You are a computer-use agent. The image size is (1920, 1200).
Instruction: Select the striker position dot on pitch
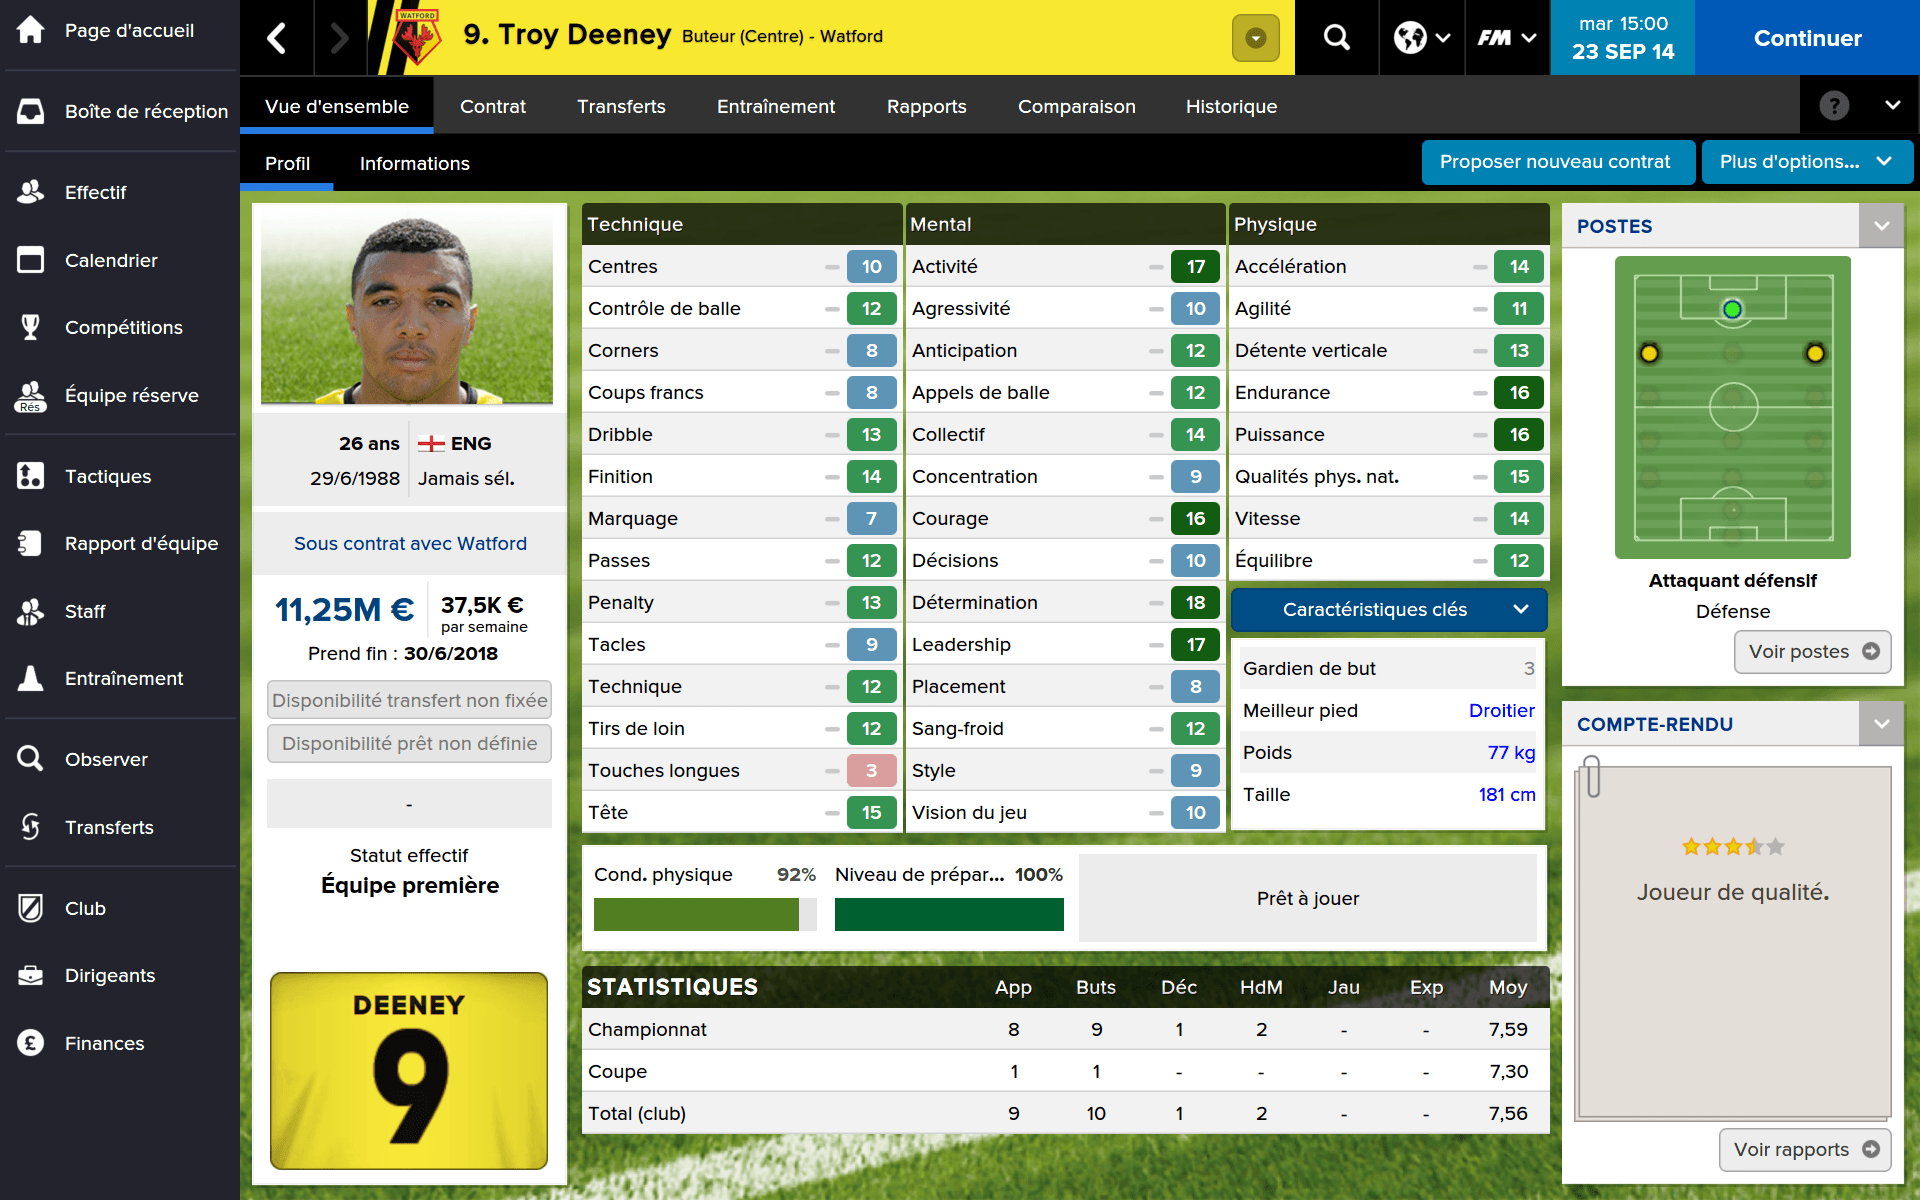tap(1732, 310)
